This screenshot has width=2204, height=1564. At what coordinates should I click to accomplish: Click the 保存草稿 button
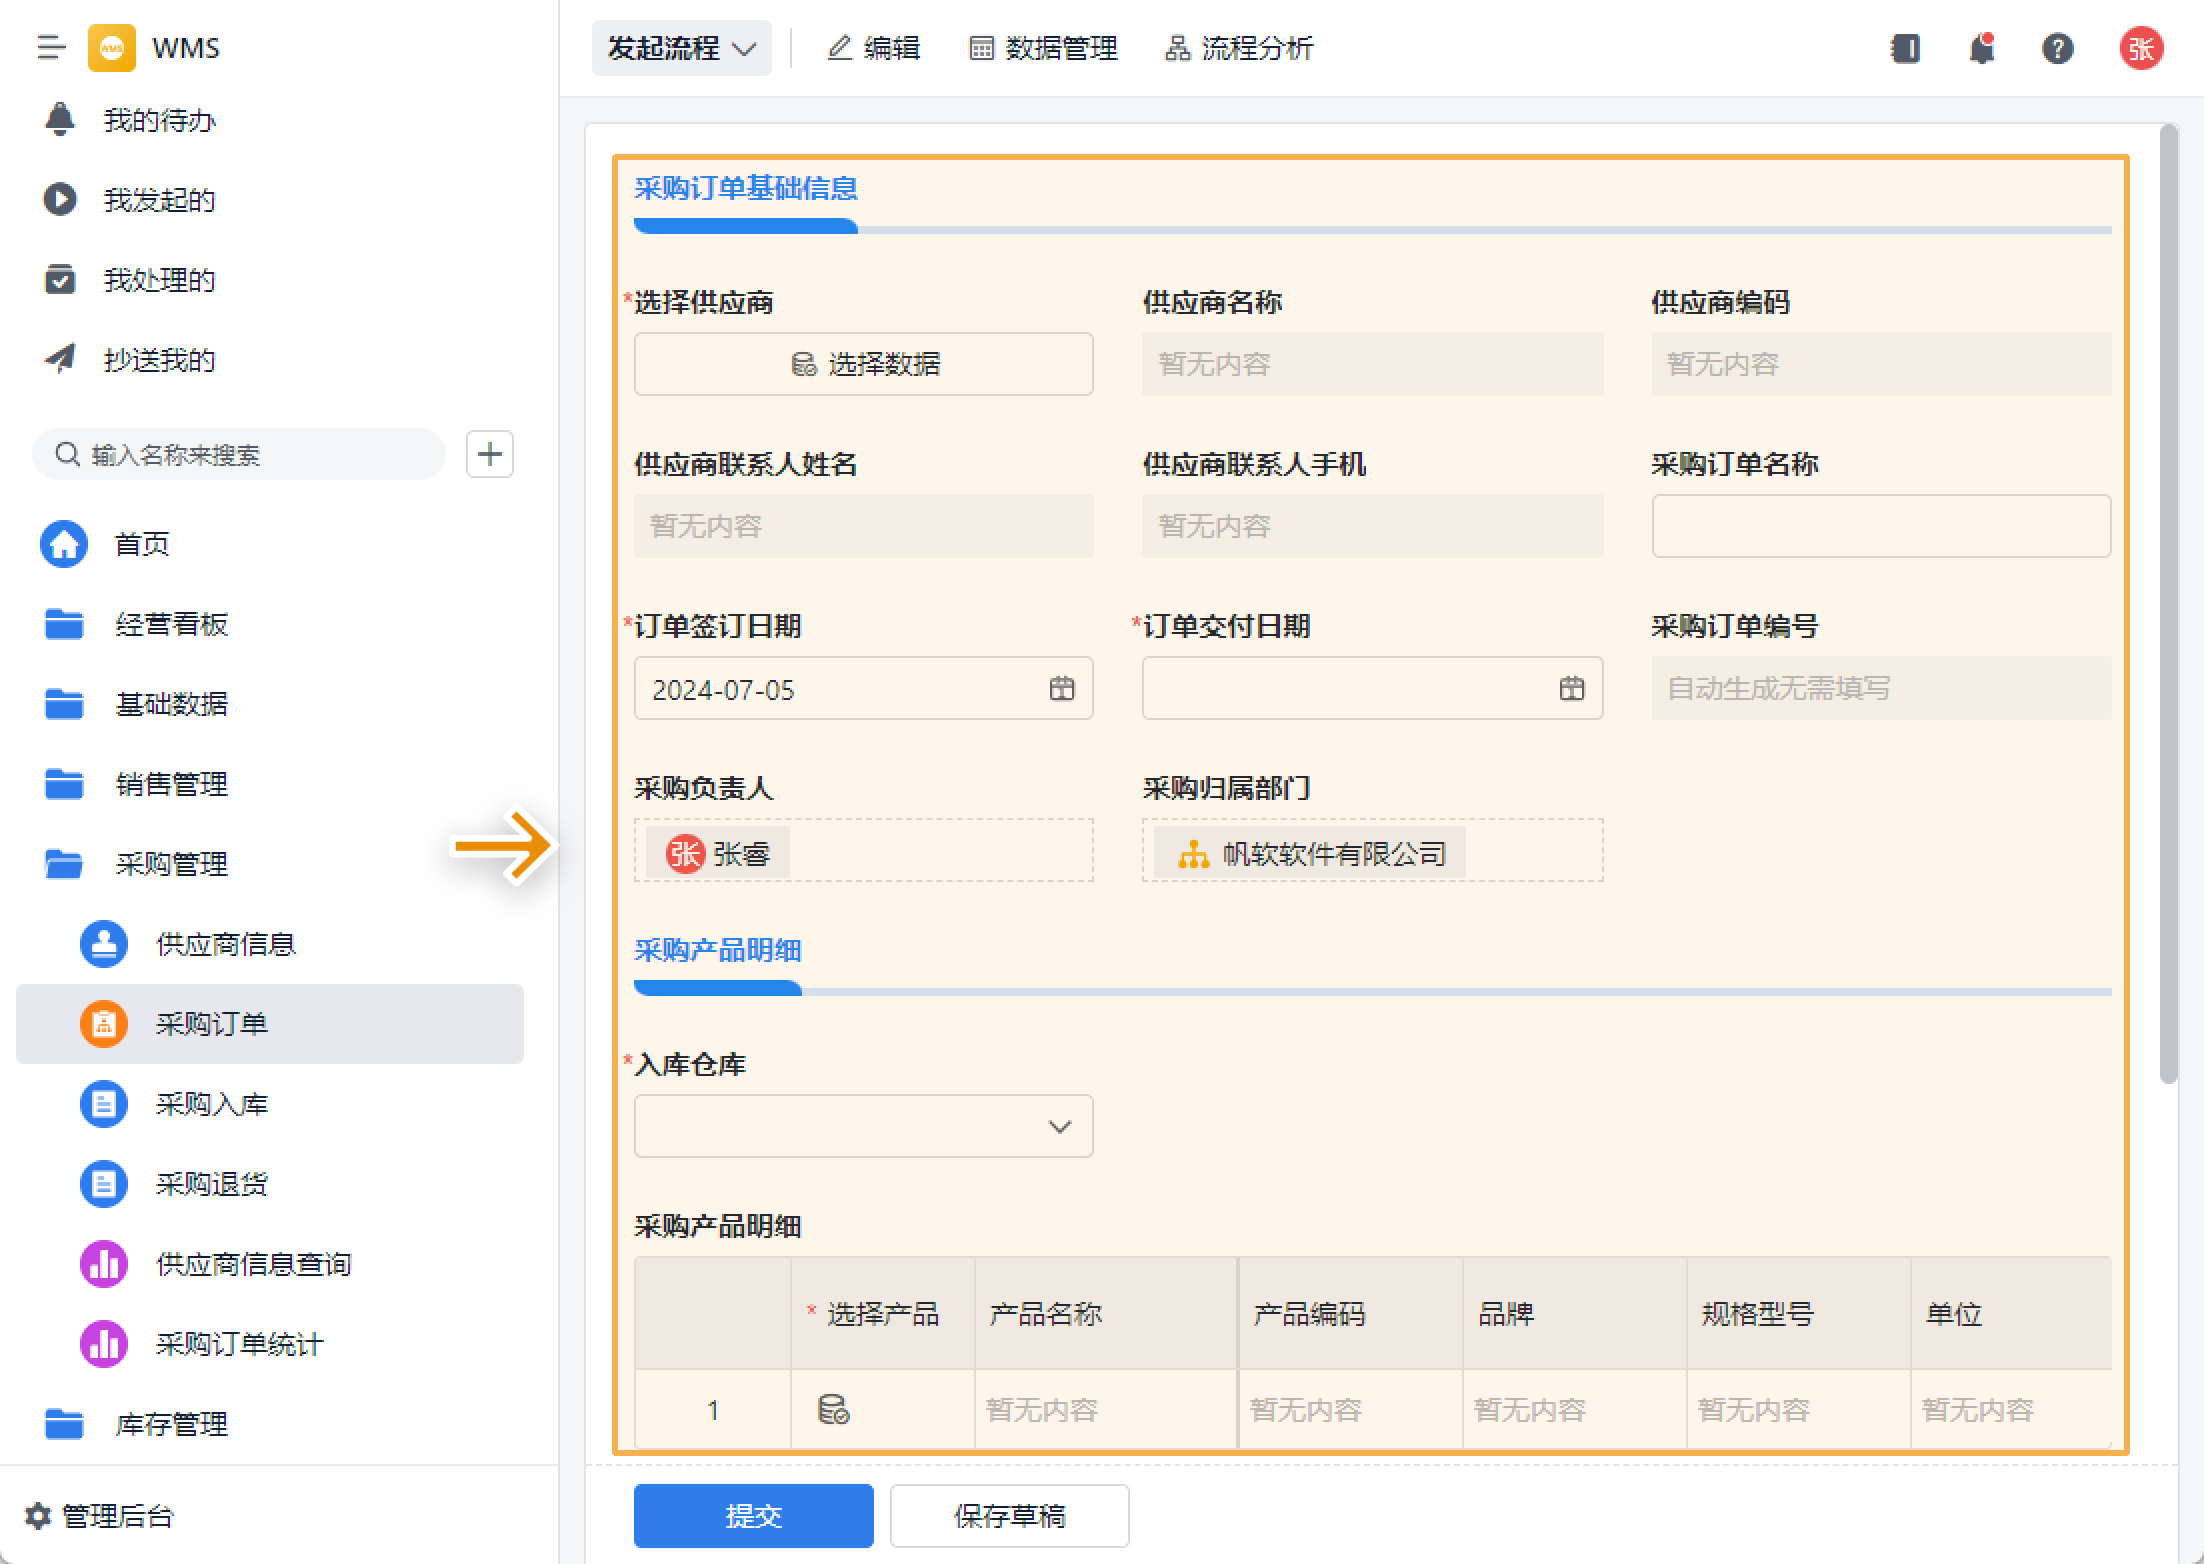click(x=1009, y=1516)
